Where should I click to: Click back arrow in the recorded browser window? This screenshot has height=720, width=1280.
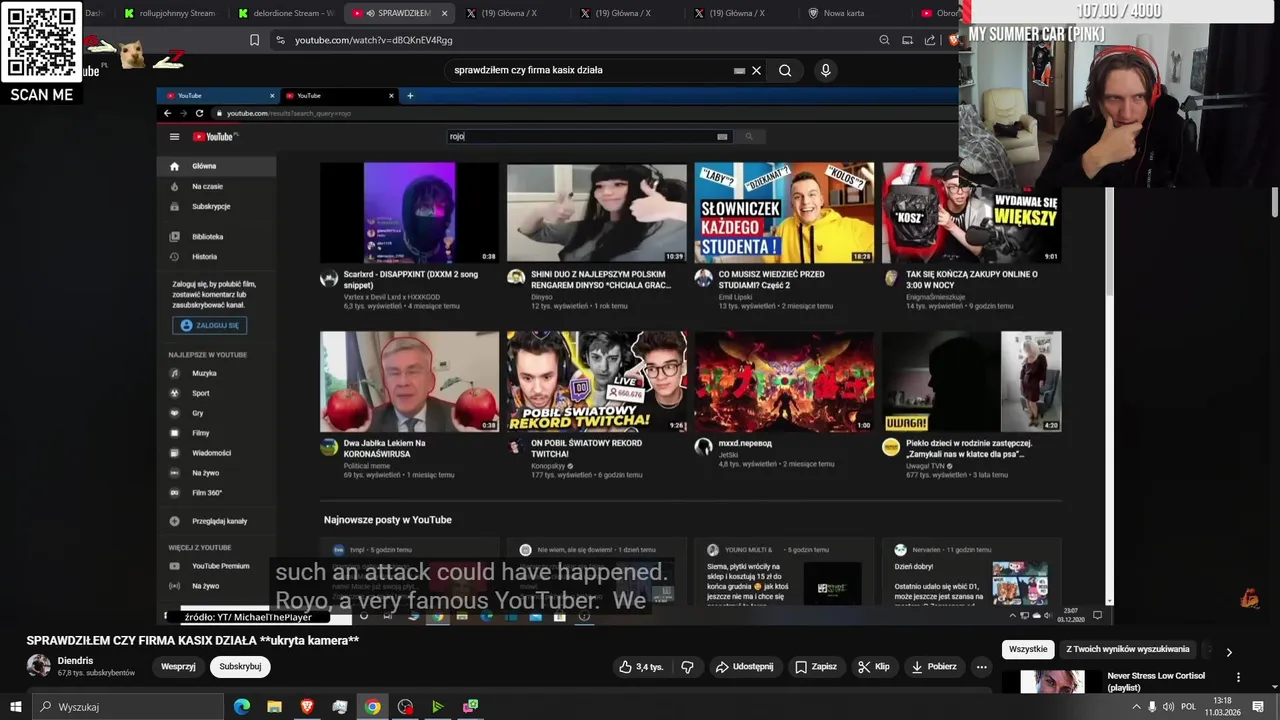(168, 113)
